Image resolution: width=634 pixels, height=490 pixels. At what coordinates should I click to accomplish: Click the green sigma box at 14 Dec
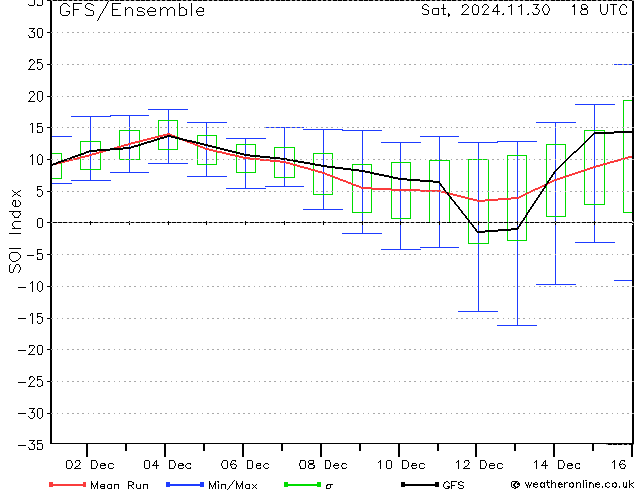pyautogui.click(x=556, y=180)
